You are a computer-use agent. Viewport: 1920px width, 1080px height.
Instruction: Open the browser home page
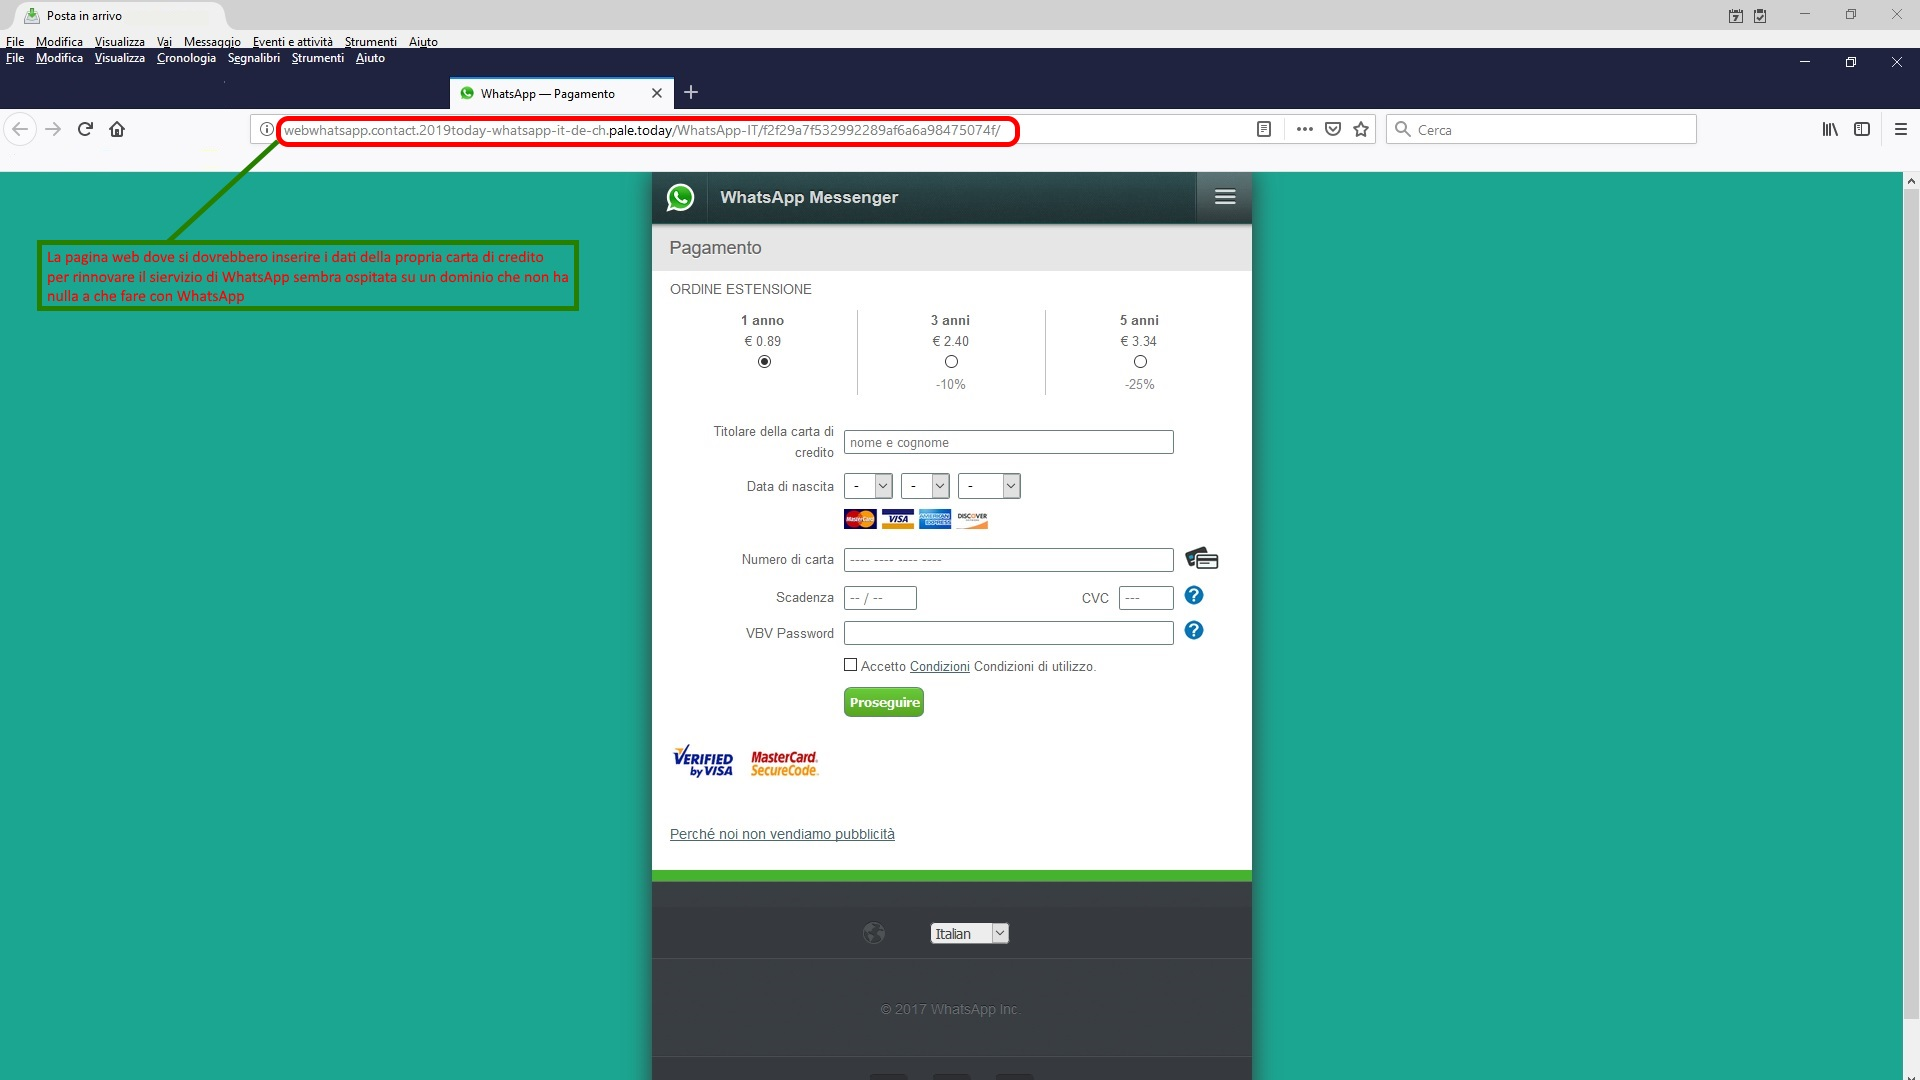tap(117, 129)
